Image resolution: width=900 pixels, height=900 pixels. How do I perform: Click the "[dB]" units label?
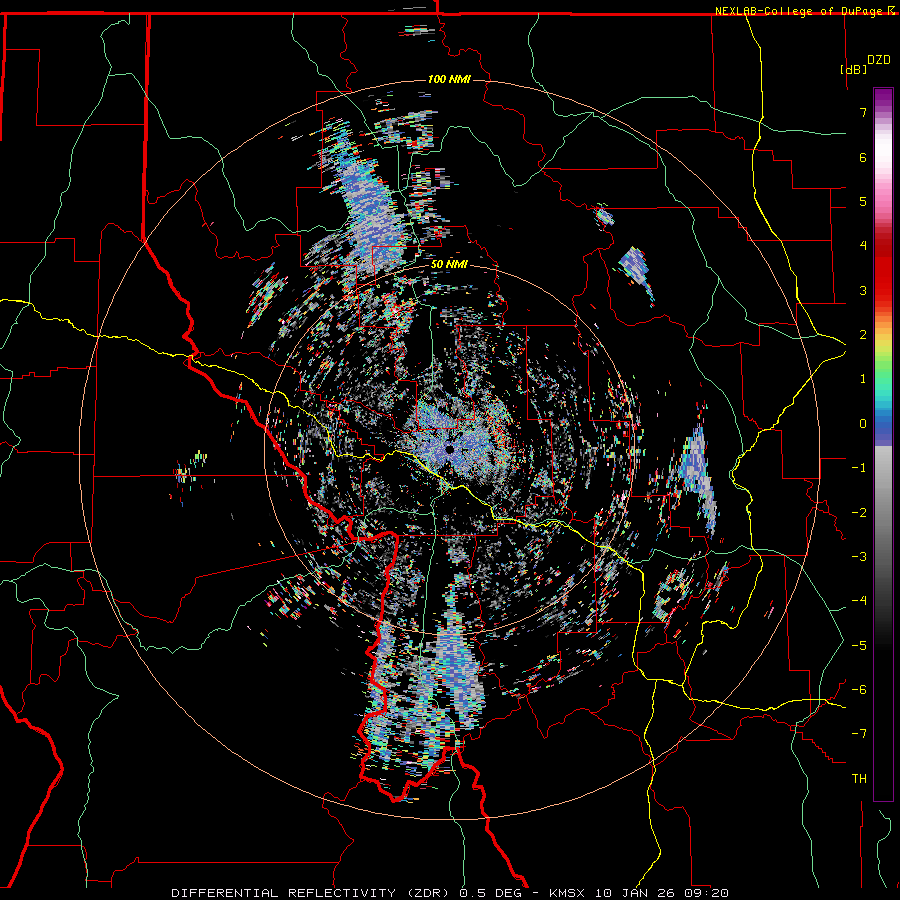(x=853, y=69)
